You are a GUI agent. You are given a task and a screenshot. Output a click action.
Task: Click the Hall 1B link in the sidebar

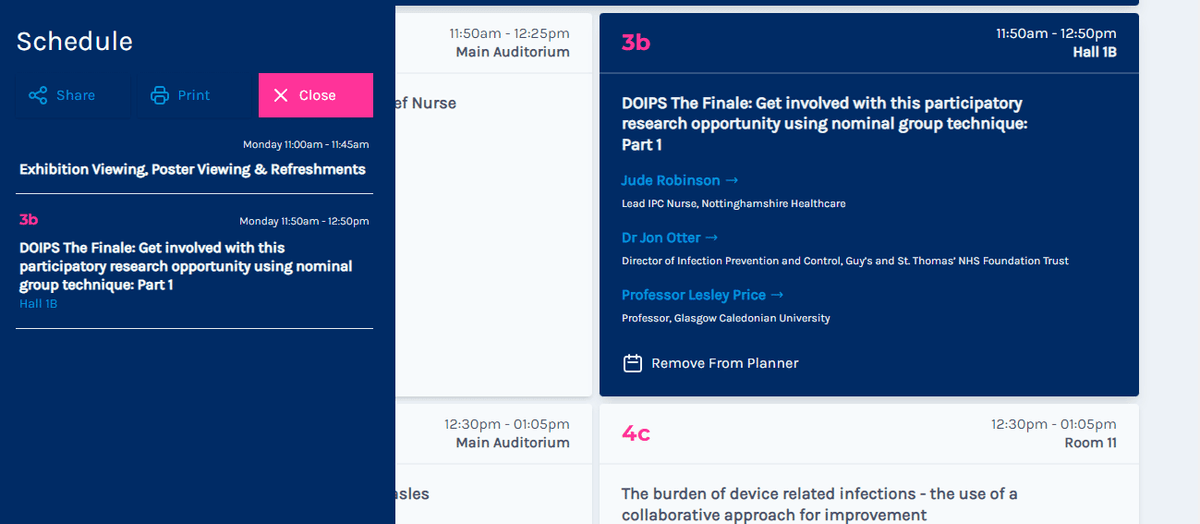pyautogui.click(x=38, y=303)
